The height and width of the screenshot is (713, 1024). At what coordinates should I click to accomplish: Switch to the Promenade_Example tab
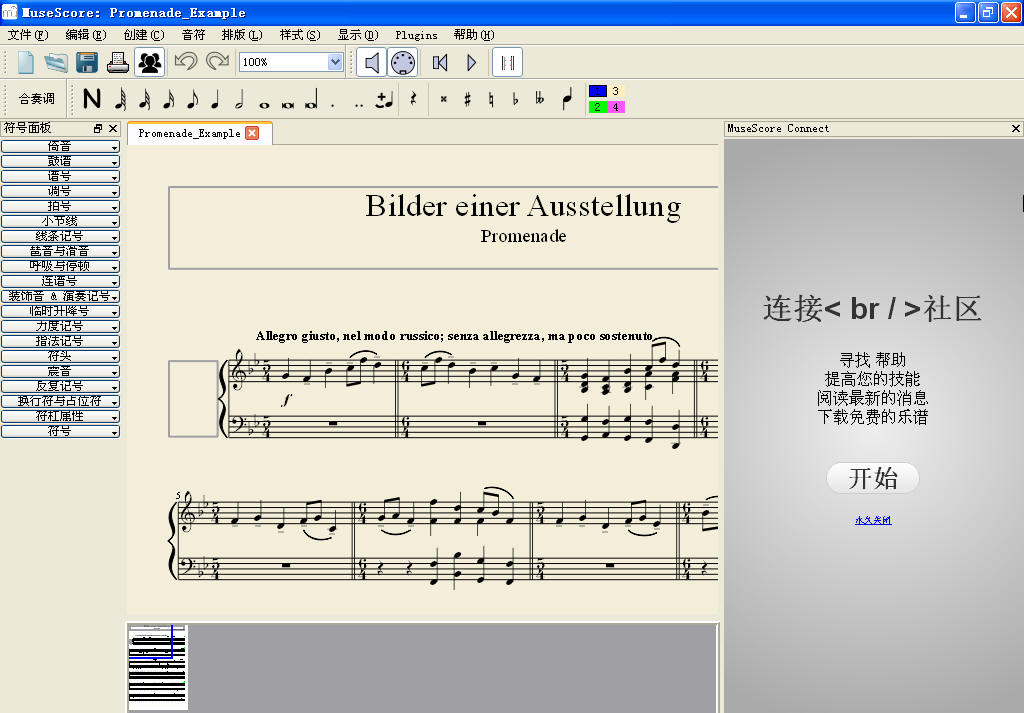click(x=189, y=133)
